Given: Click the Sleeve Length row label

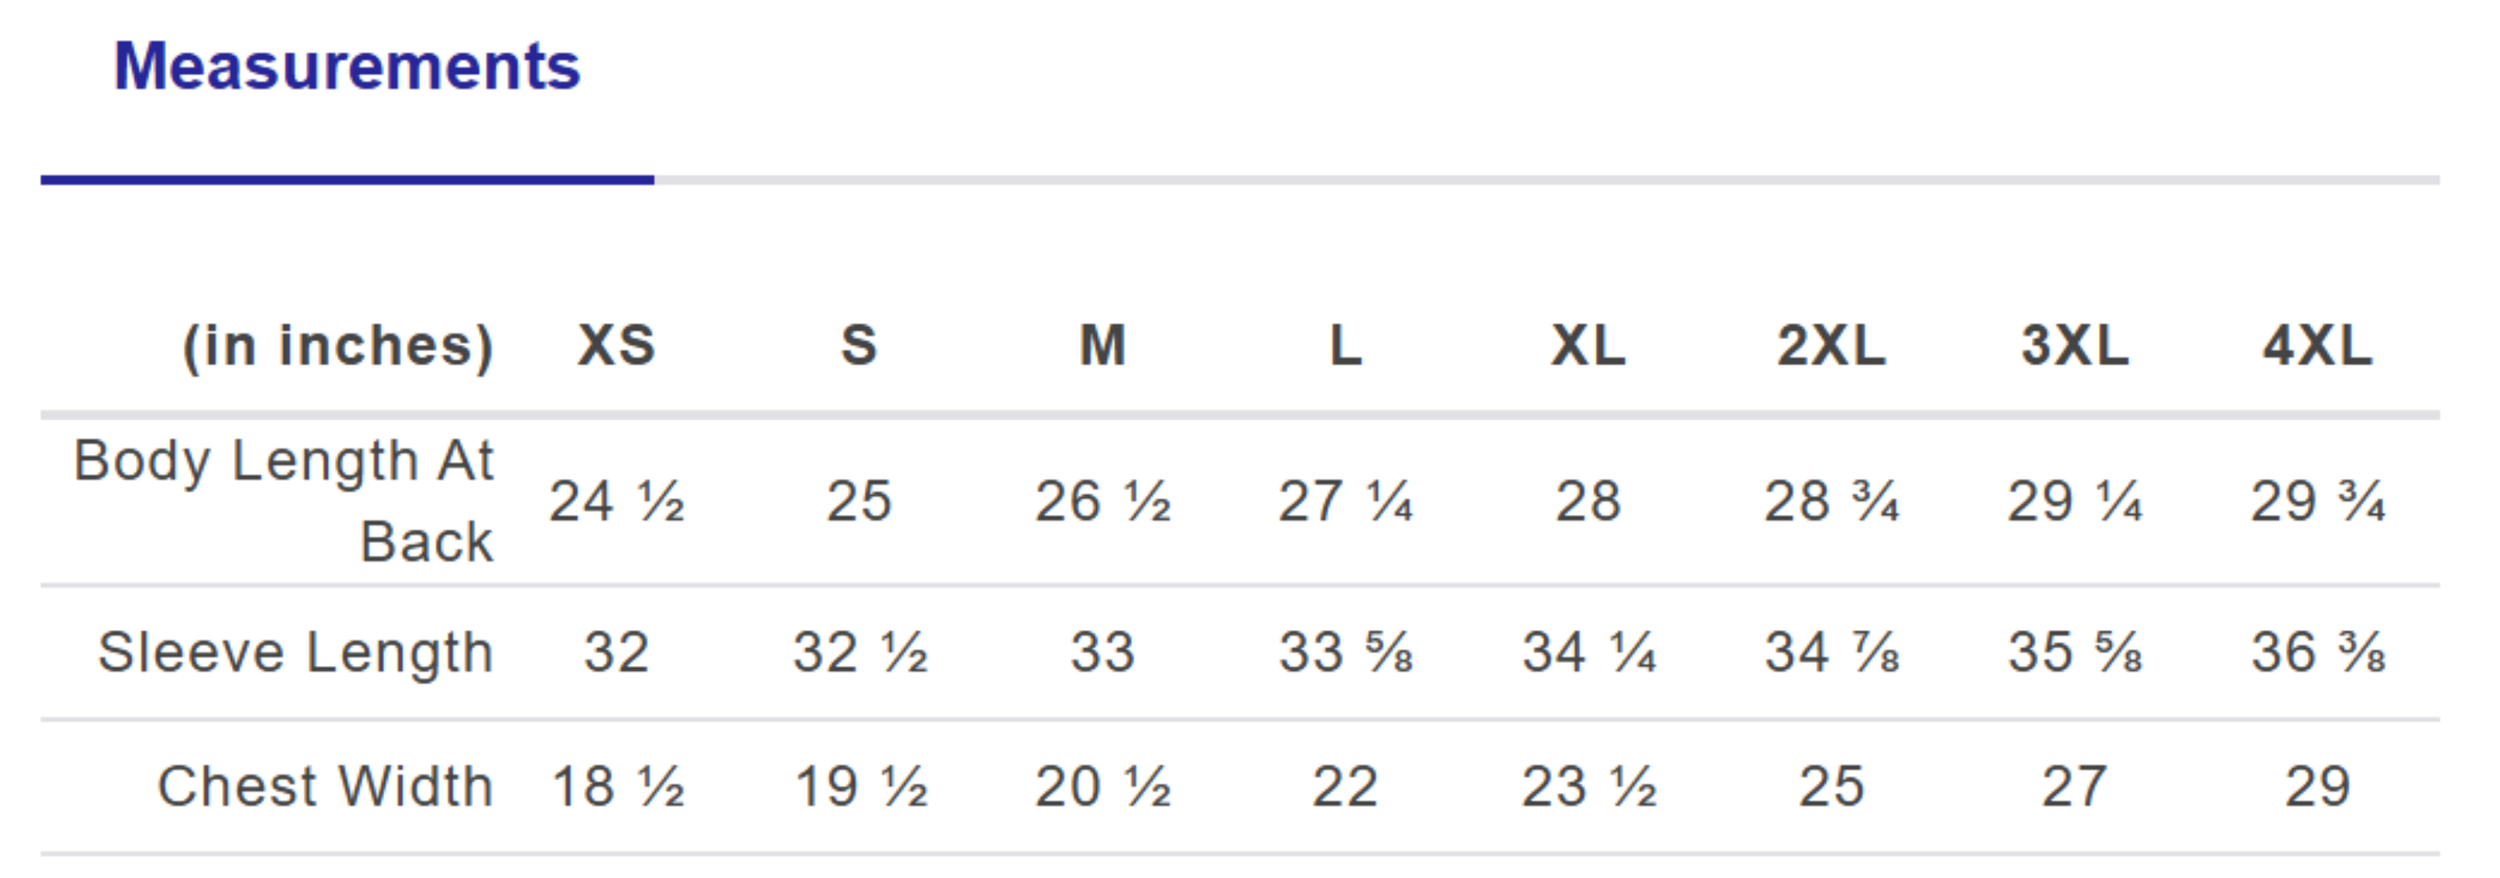Looking at the screenshot, I should point(296,653).
